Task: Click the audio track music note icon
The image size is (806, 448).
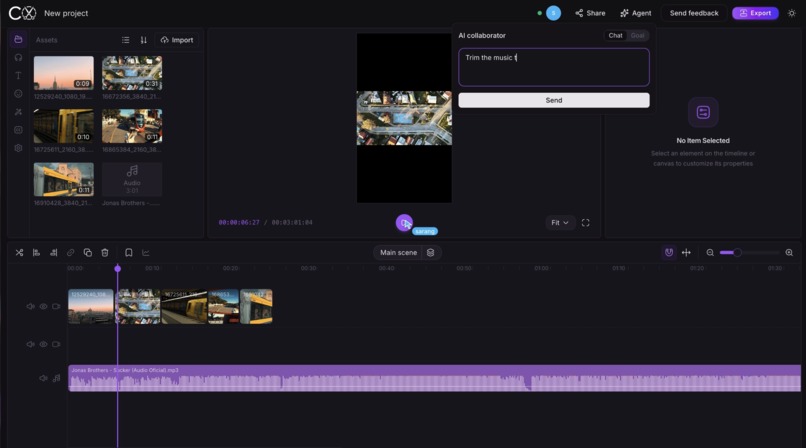Action: tap(57, 378)
